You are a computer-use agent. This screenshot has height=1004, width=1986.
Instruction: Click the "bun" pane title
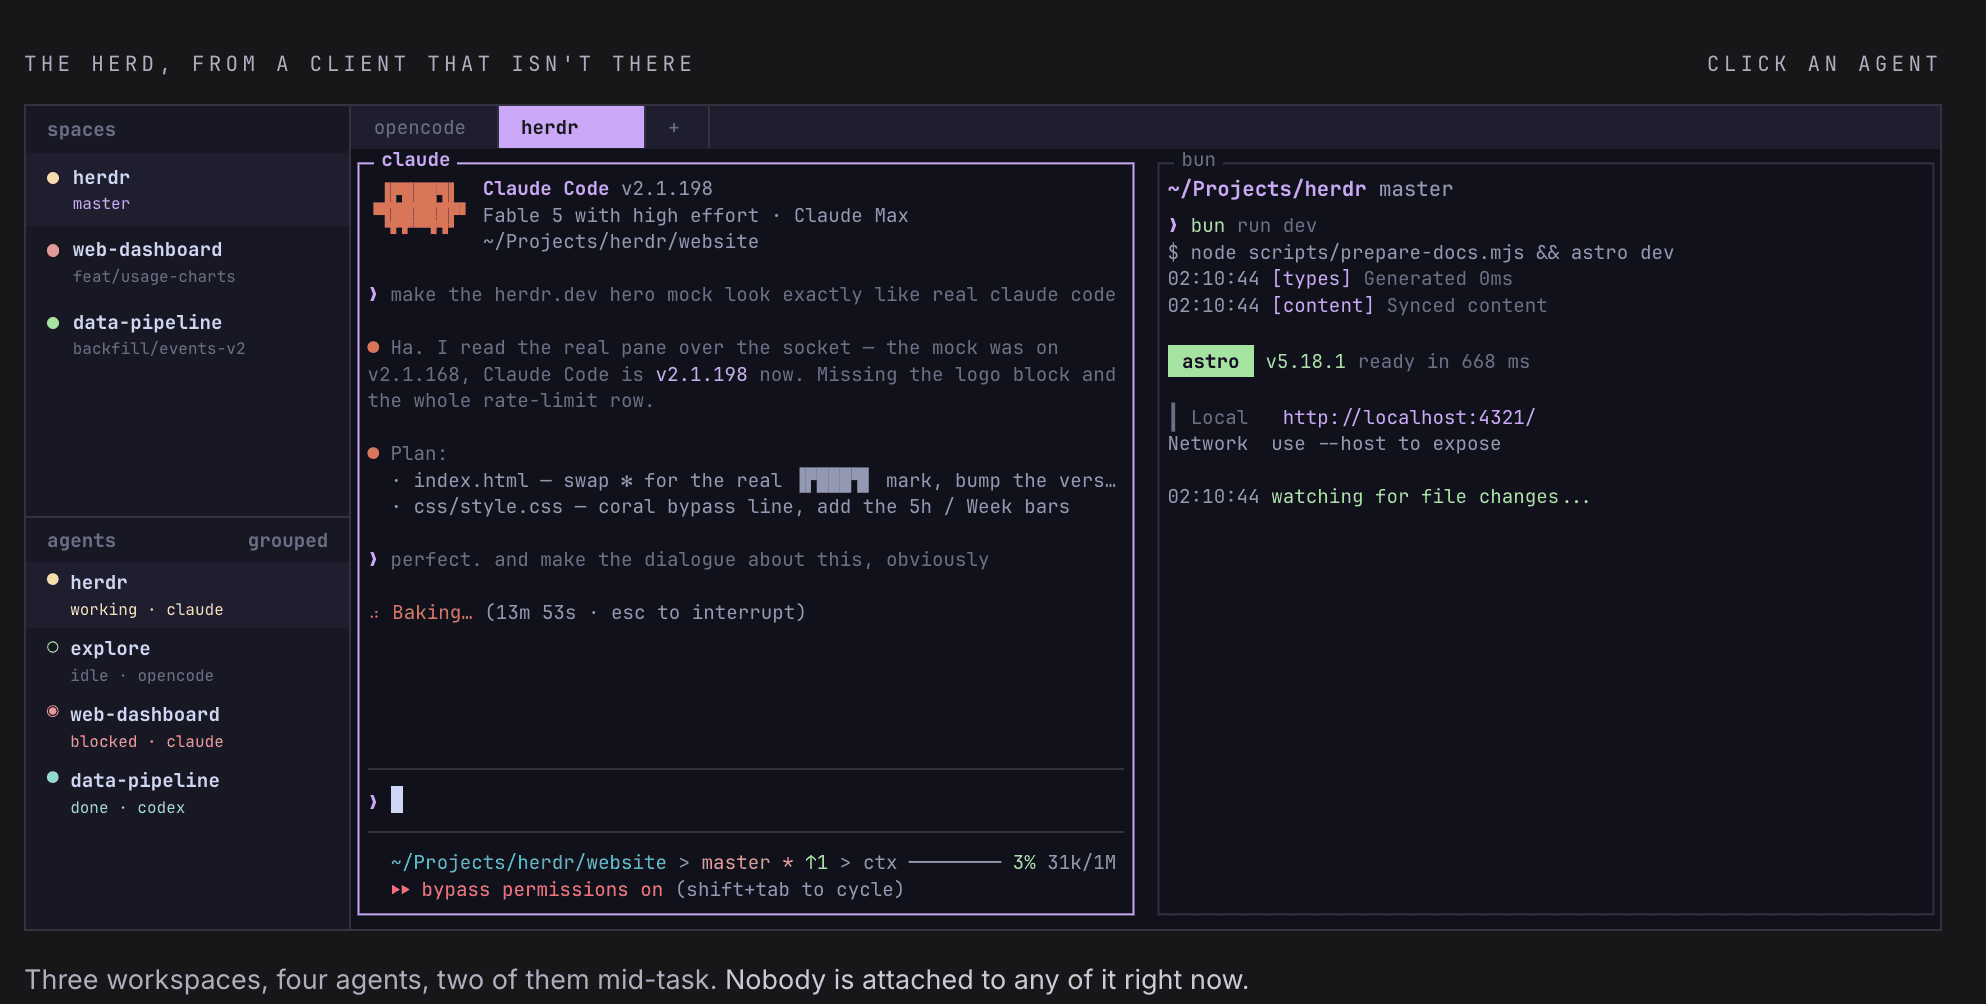(1198, 160)
